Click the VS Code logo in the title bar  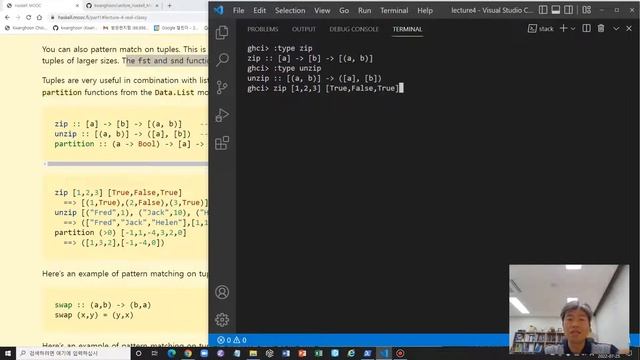click(x=219, y=10)
